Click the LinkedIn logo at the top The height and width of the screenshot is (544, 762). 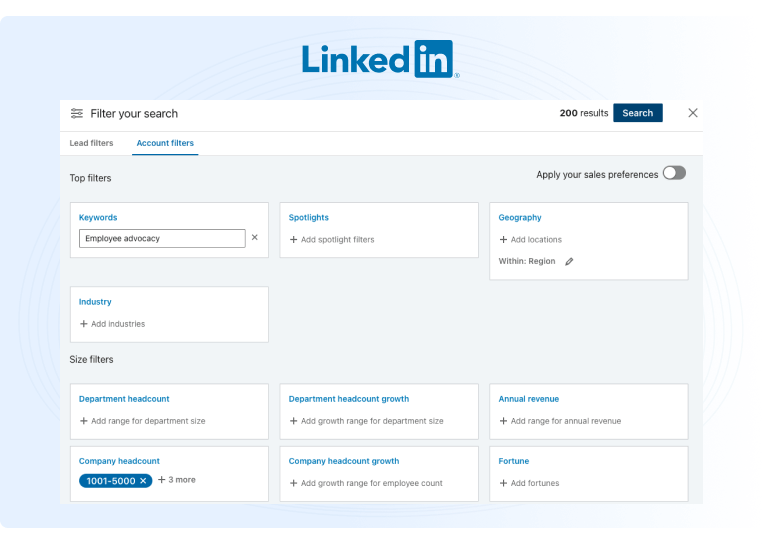click(380, 59)
